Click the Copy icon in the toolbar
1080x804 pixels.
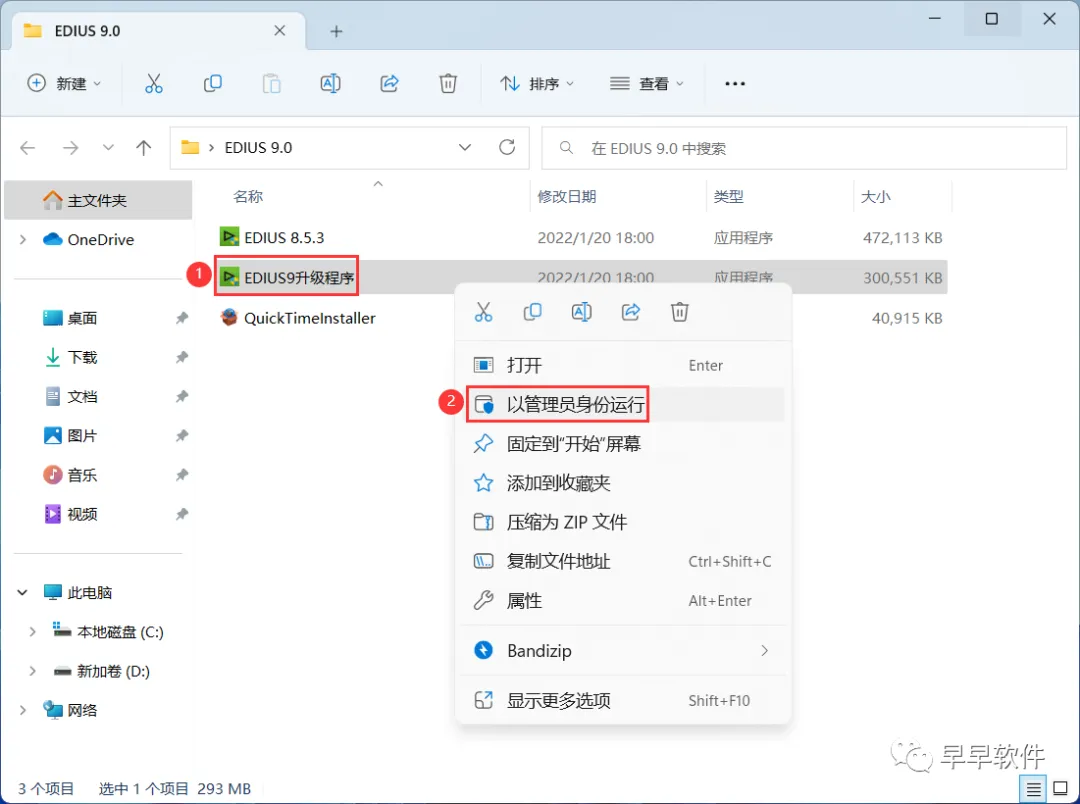pos(213,83)
